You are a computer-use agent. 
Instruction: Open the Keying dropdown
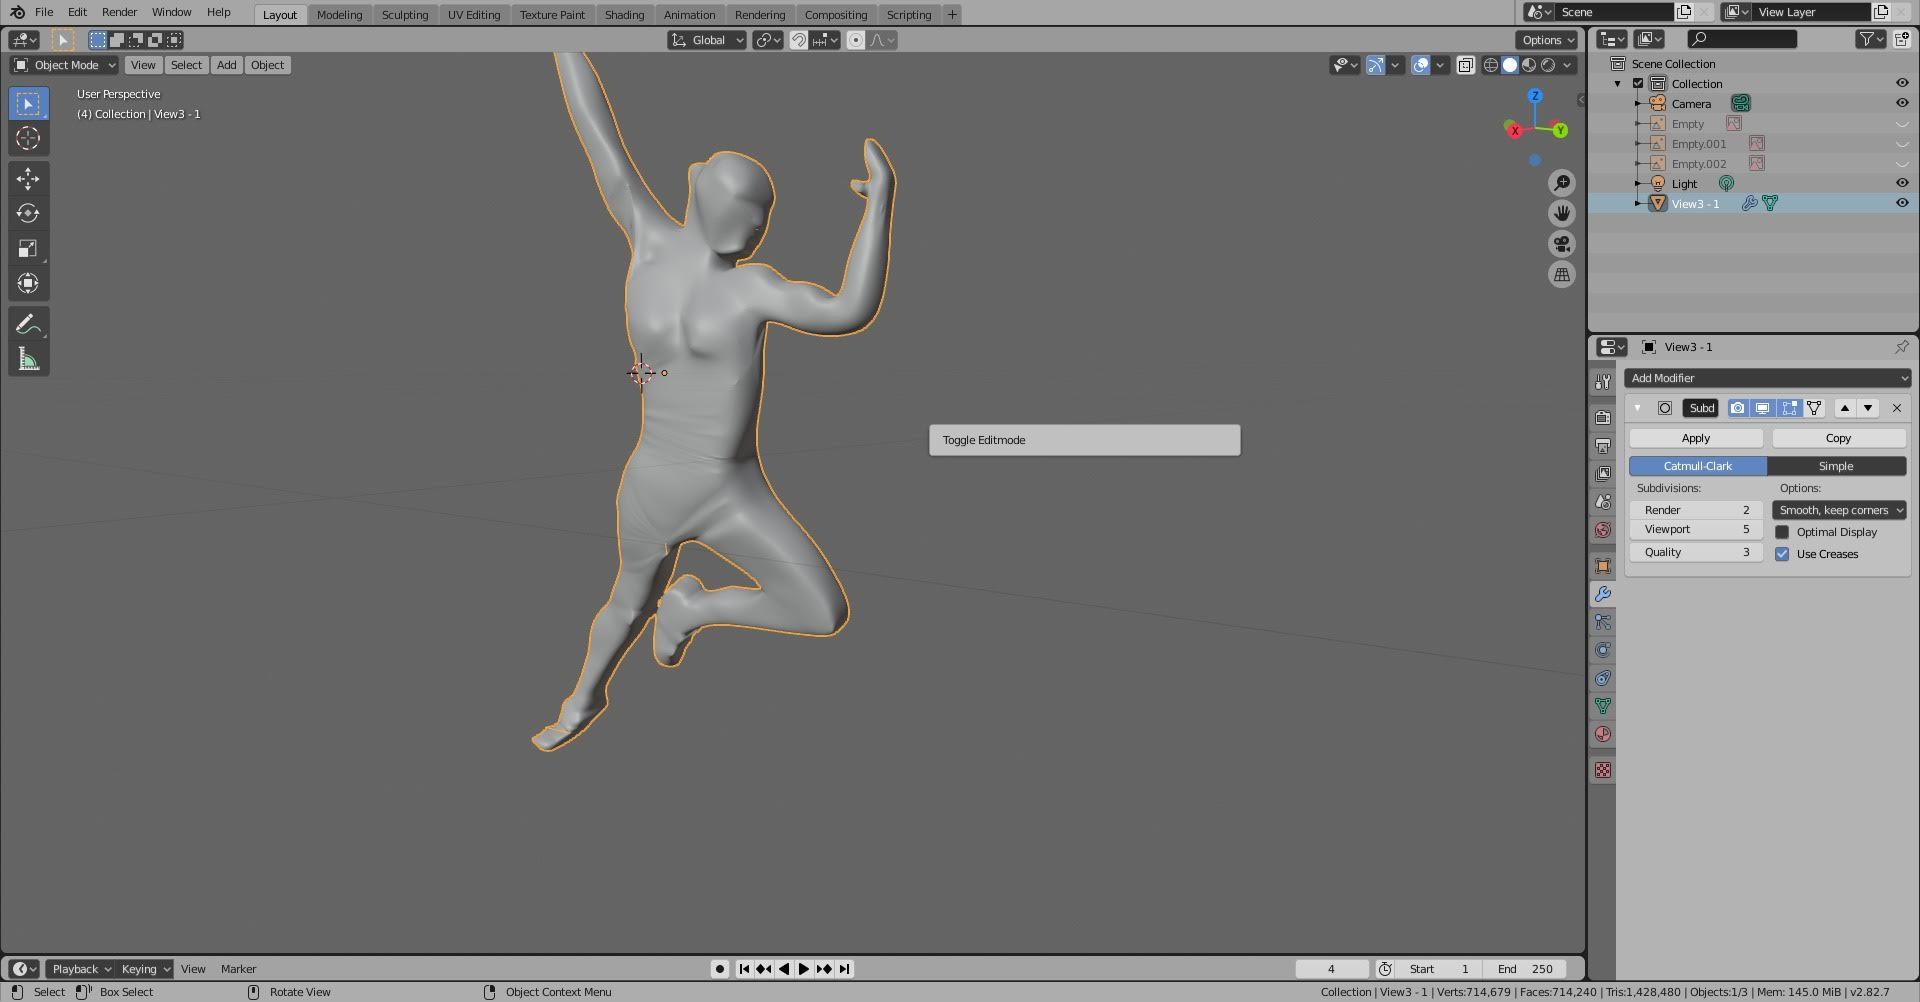click(145, 969)
